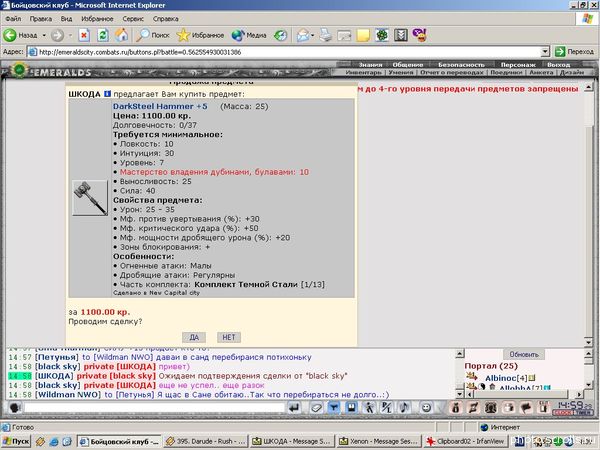
Task: Click the chat message input field
Action: coord(155,408)
